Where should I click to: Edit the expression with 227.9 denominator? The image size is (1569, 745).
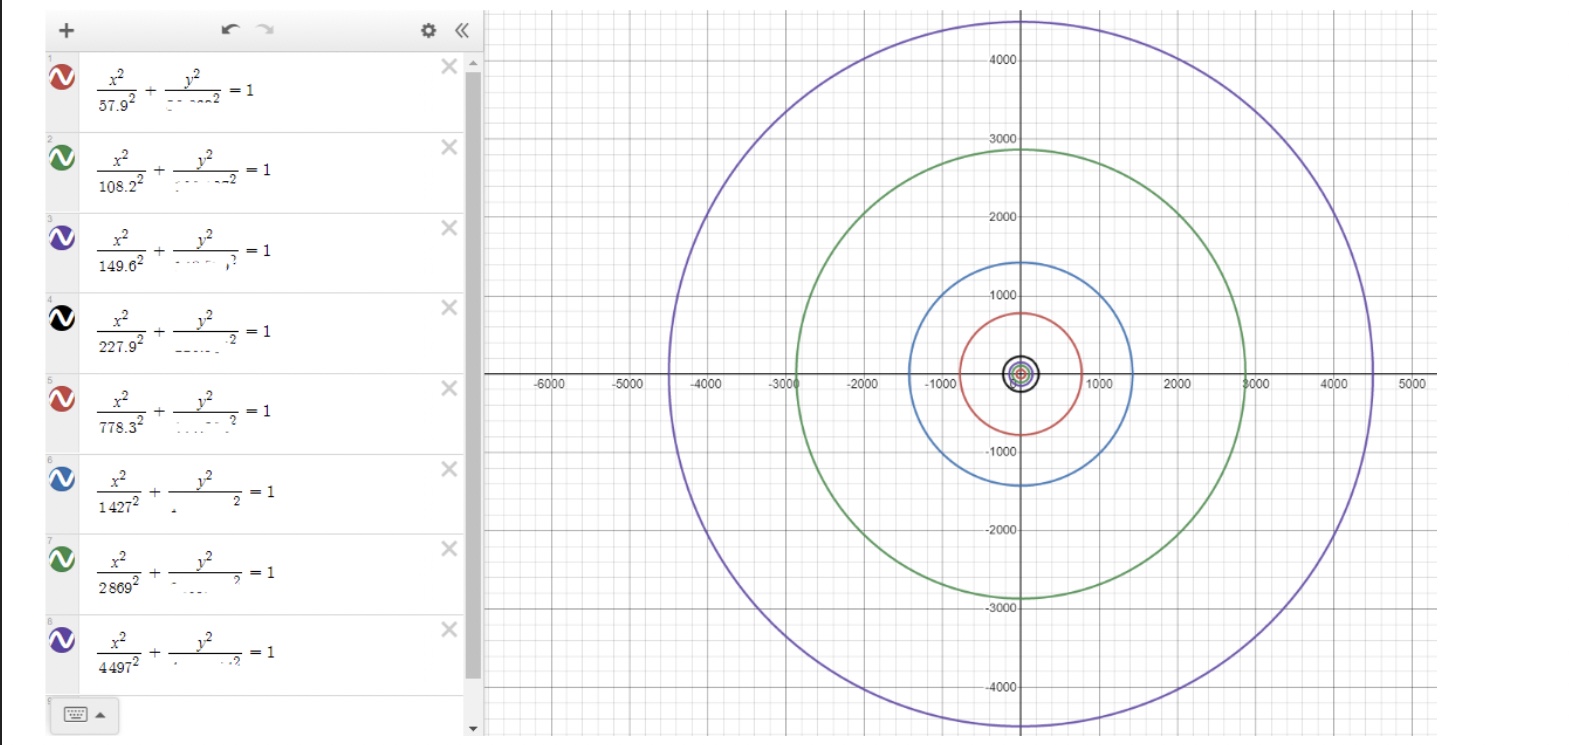click(272, 333)
